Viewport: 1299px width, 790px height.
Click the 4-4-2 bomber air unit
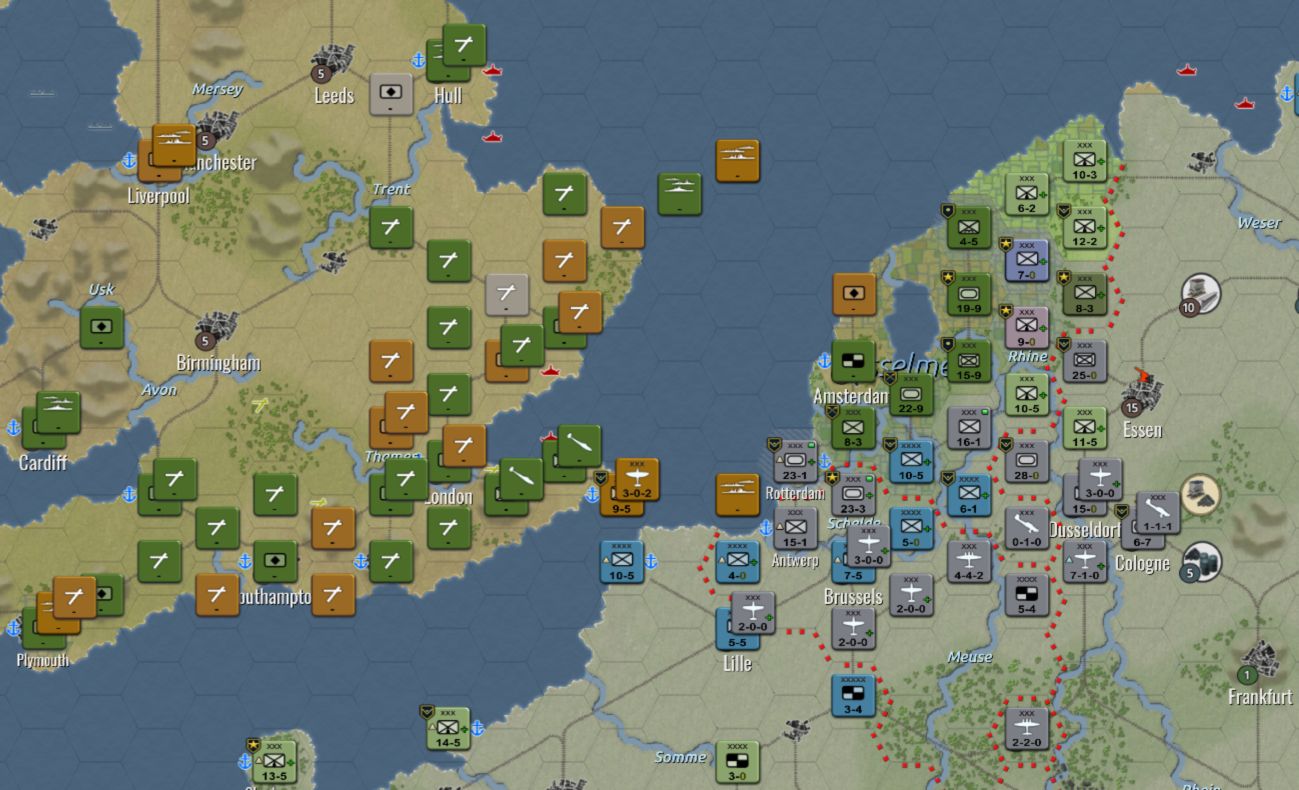969,561
